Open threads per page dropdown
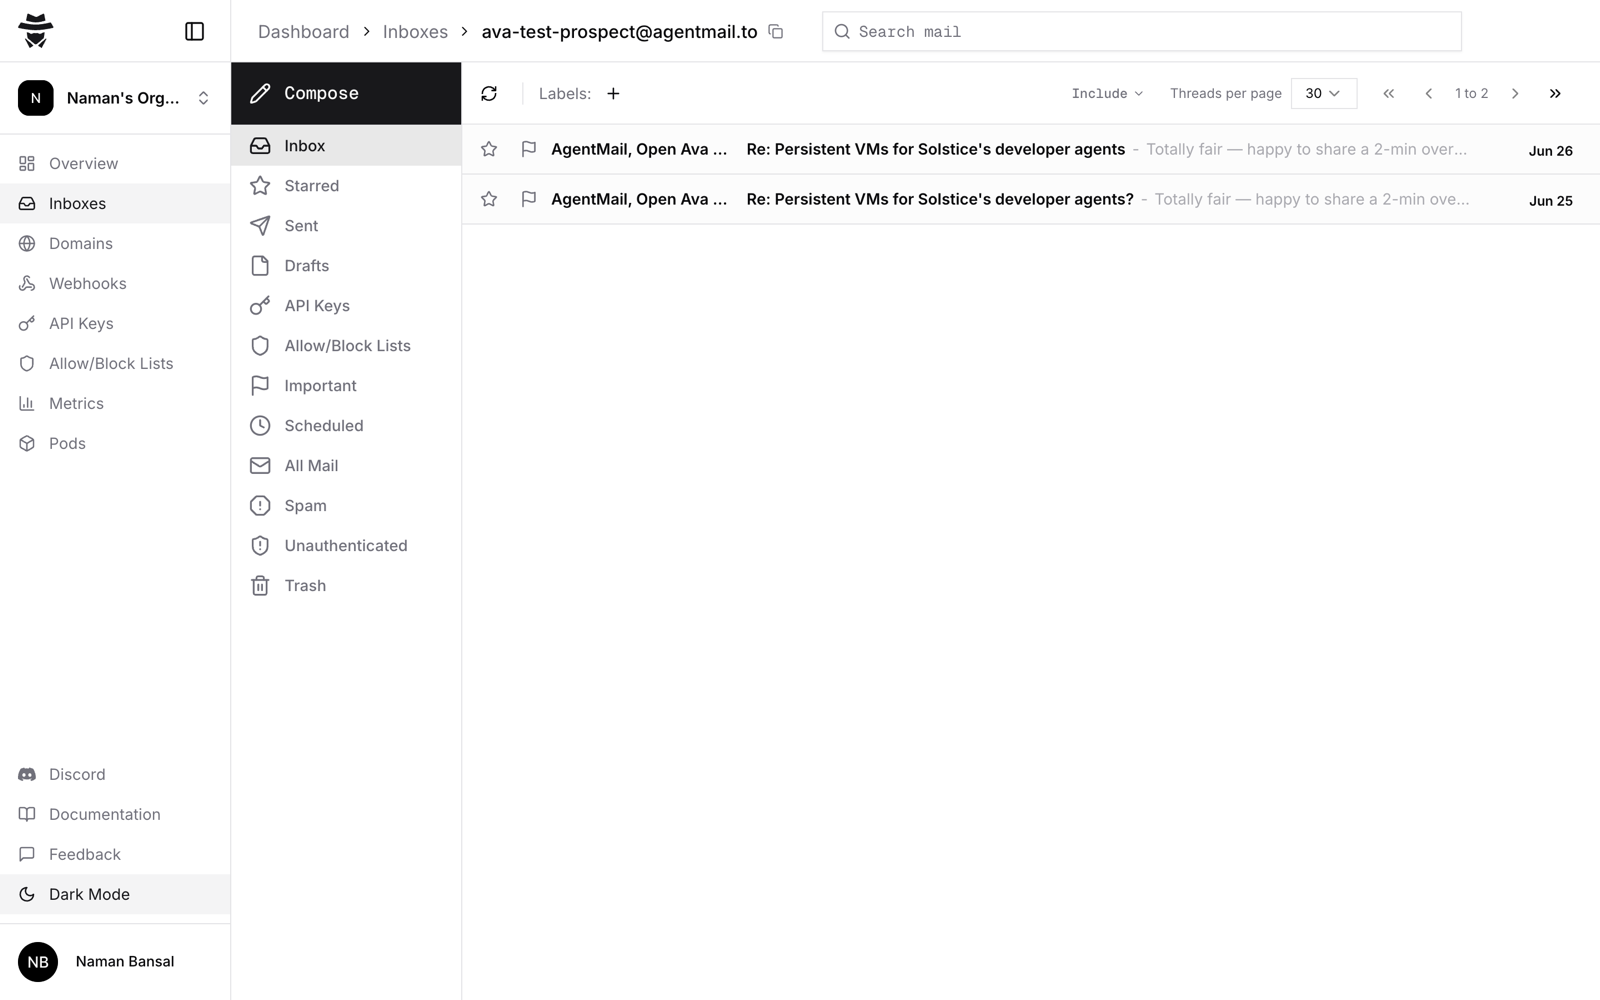Image resolution: width=1600 pixels, height=1000 pixels. point(1323,93)
